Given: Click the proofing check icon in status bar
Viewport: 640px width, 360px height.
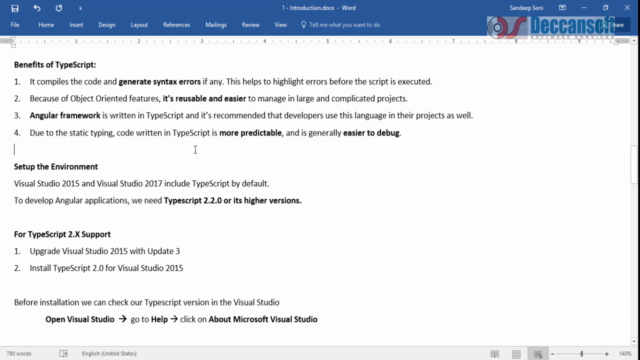Looking at the screenshot, I should 64,353.
